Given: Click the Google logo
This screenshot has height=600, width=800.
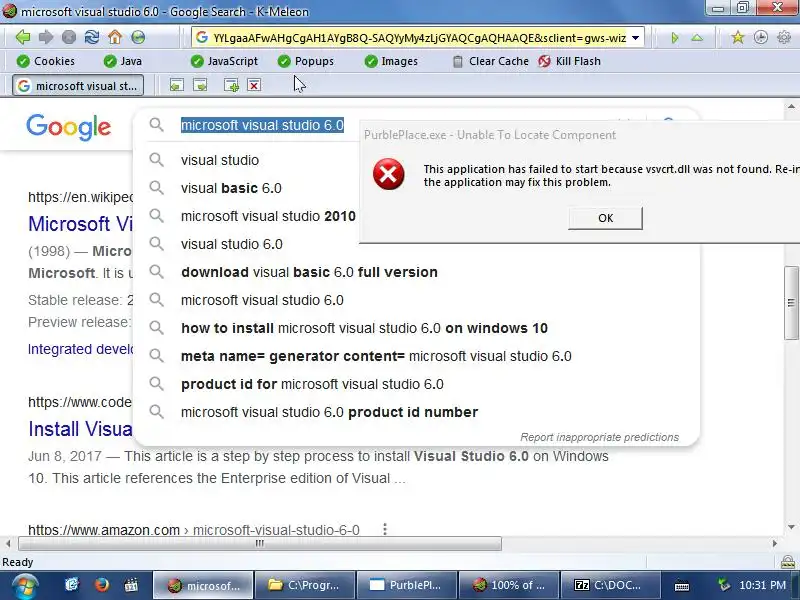Looking at the screenshot, I should (x=68, y=127).
